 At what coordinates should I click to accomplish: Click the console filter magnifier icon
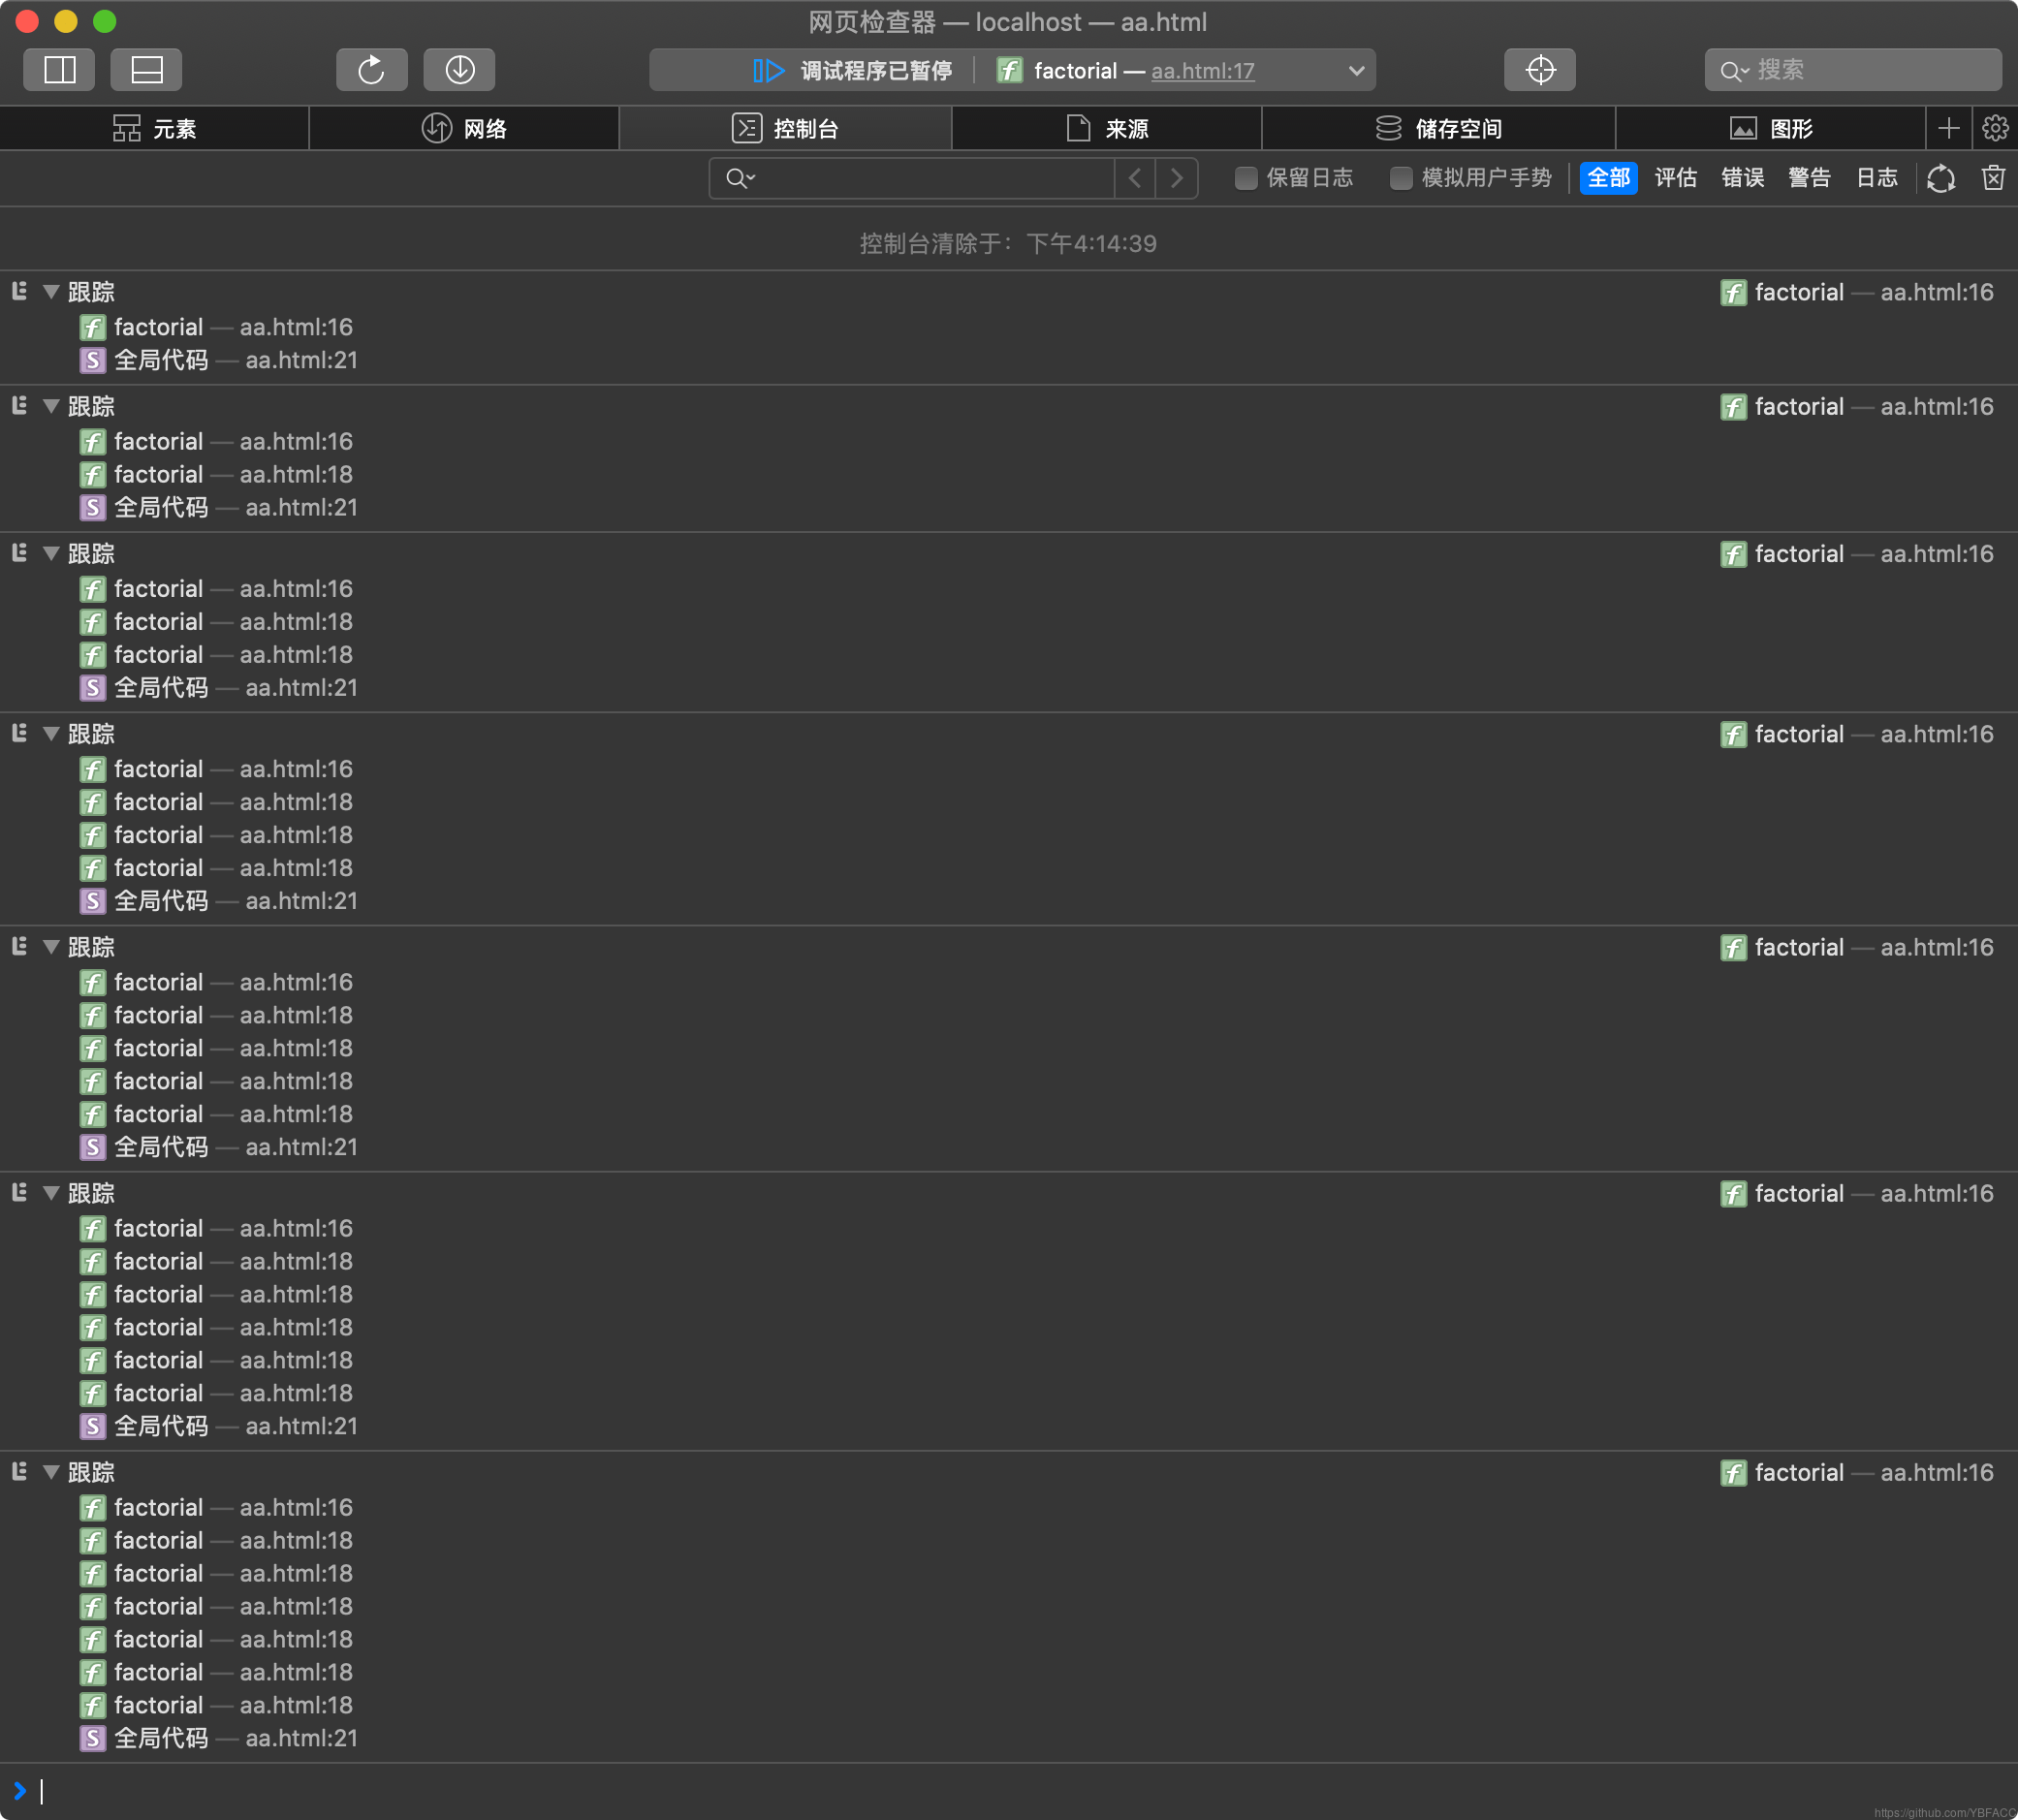click(740, 178)
